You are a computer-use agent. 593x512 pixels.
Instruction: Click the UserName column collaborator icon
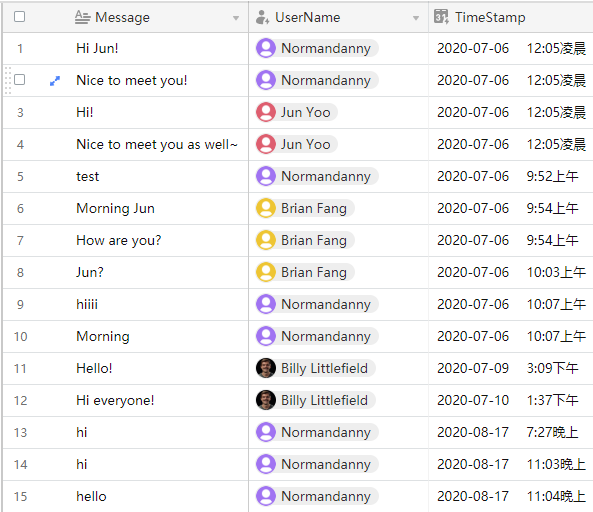click(262, 17)
